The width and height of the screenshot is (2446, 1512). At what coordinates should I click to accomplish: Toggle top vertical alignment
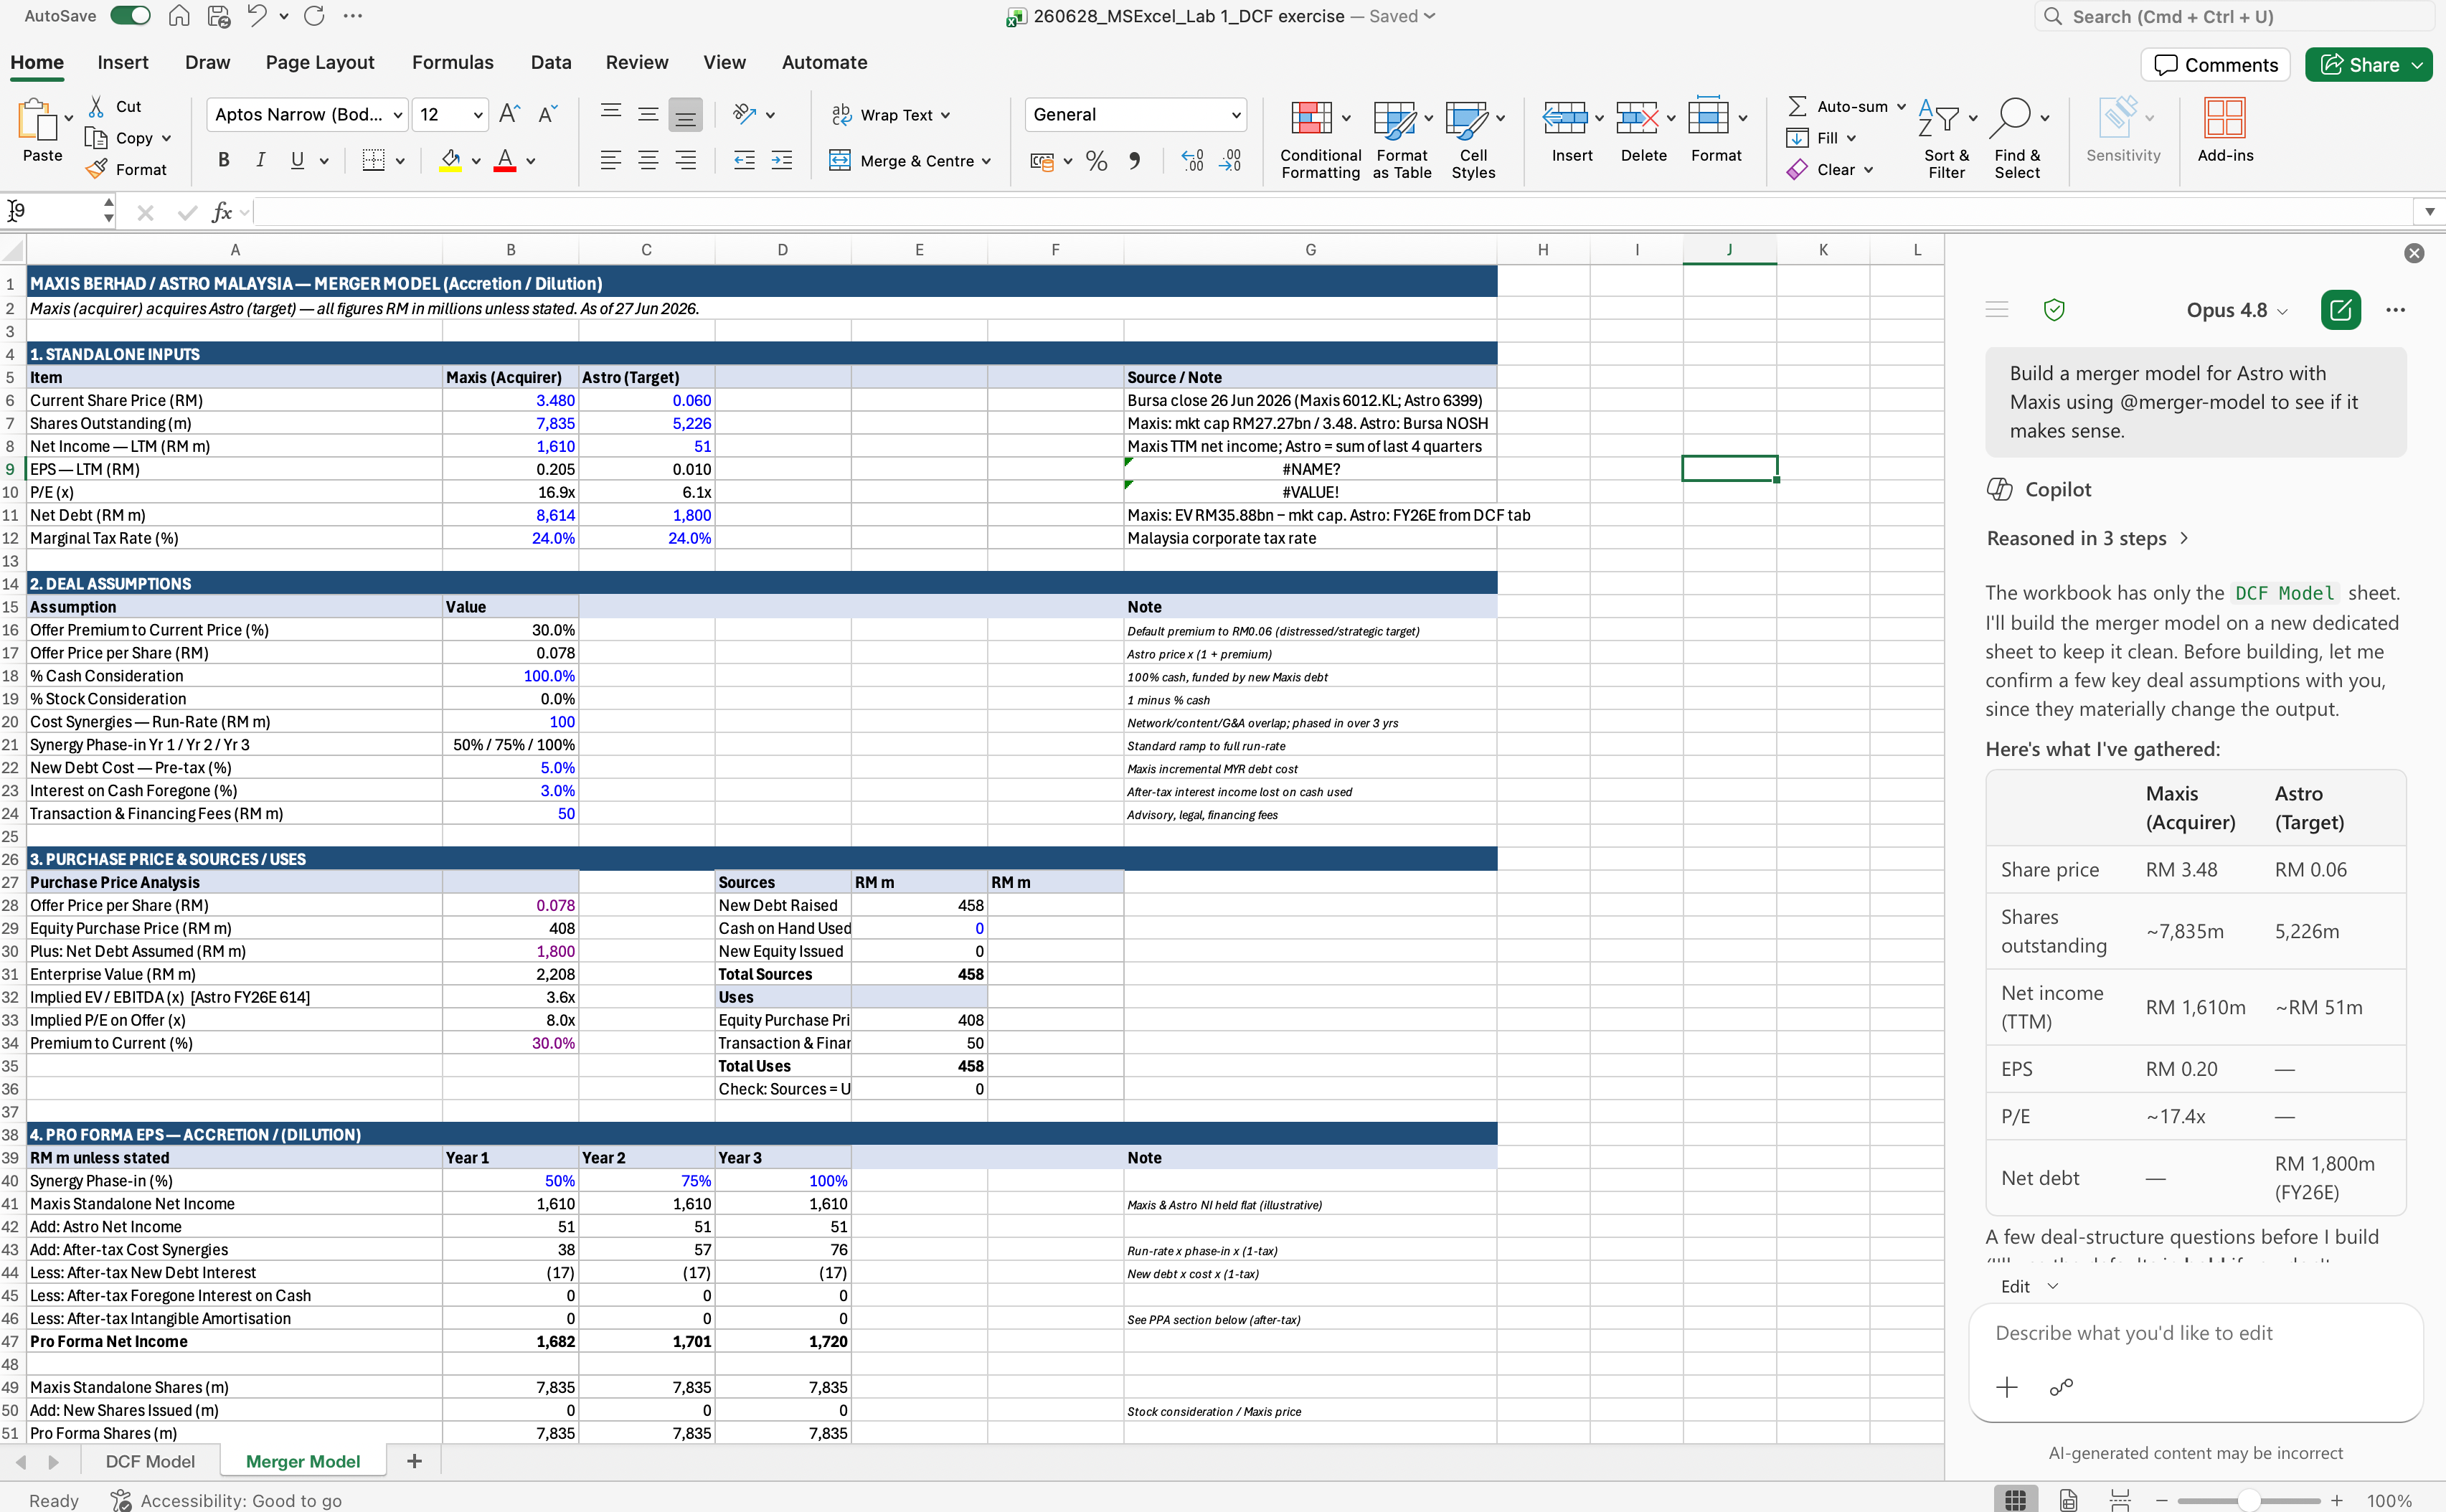(611, 114)
